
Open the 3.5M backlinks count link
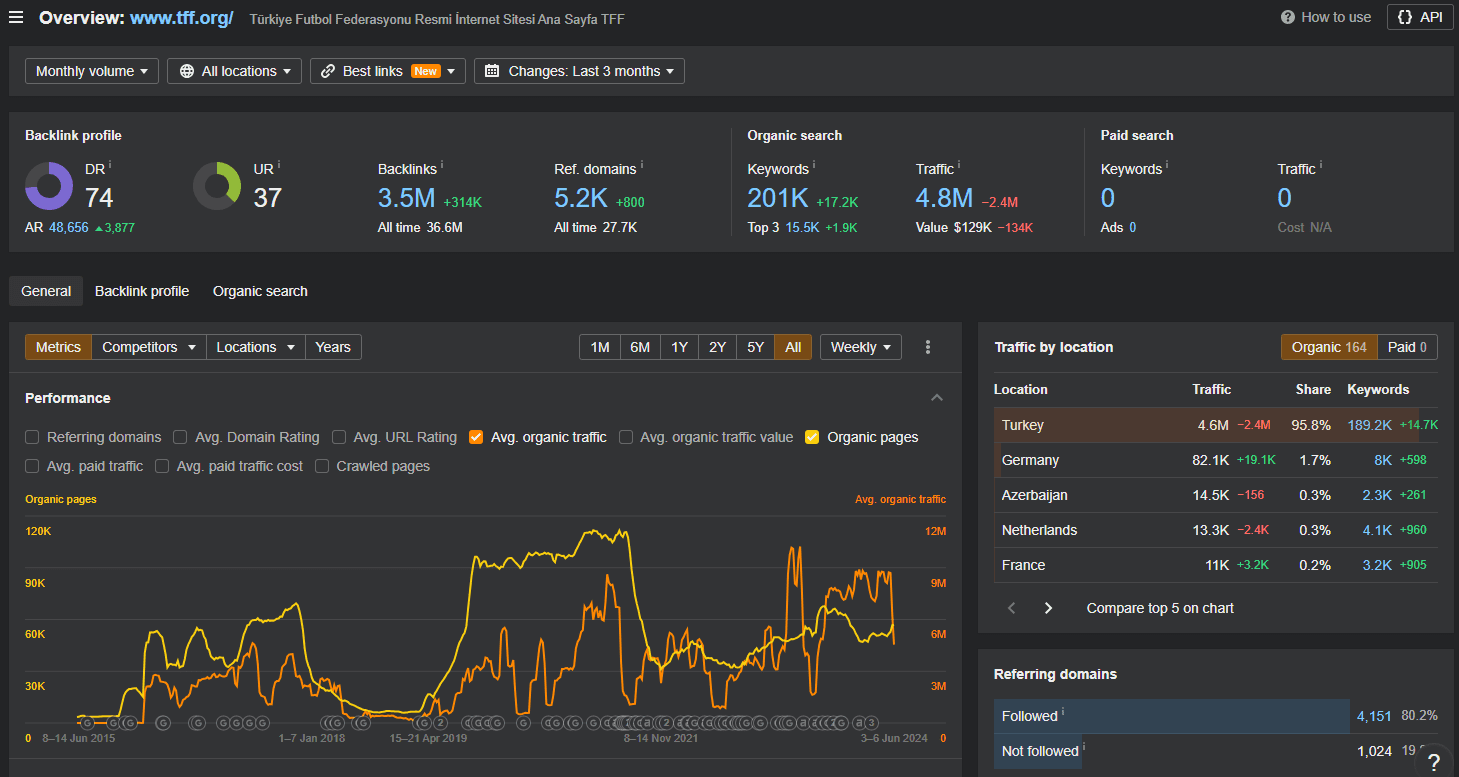(406, 198)
